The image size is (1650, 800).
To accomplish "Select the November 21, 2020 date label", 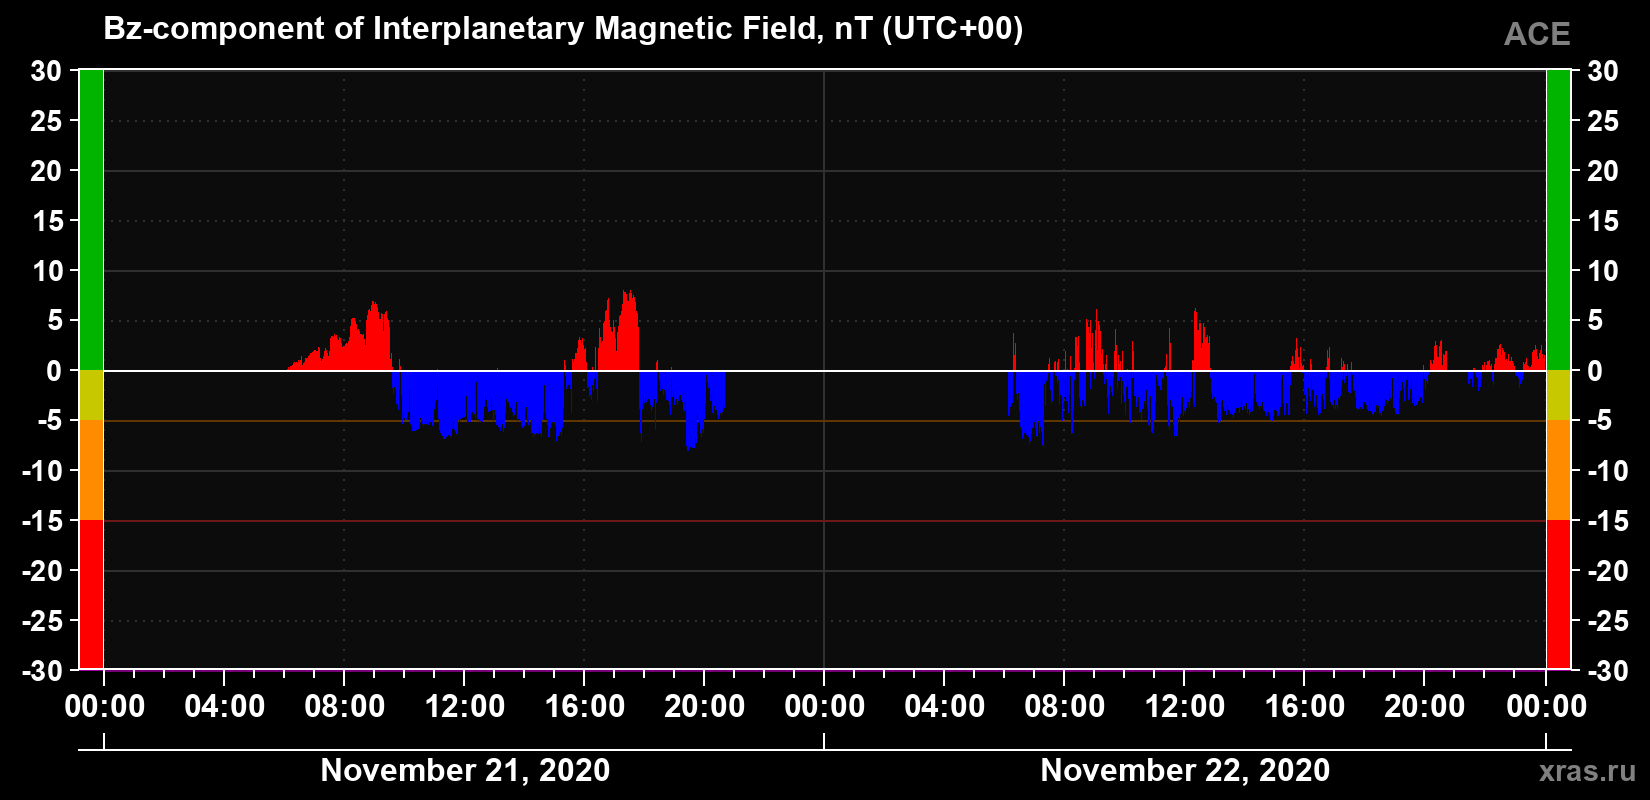I will point(465,770).
